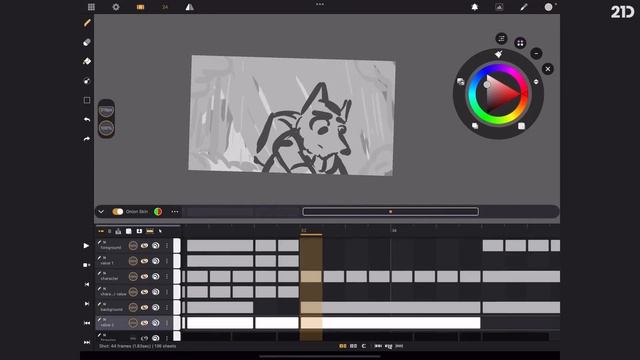Click the swap colors icon on wheel

coord(461,82)
